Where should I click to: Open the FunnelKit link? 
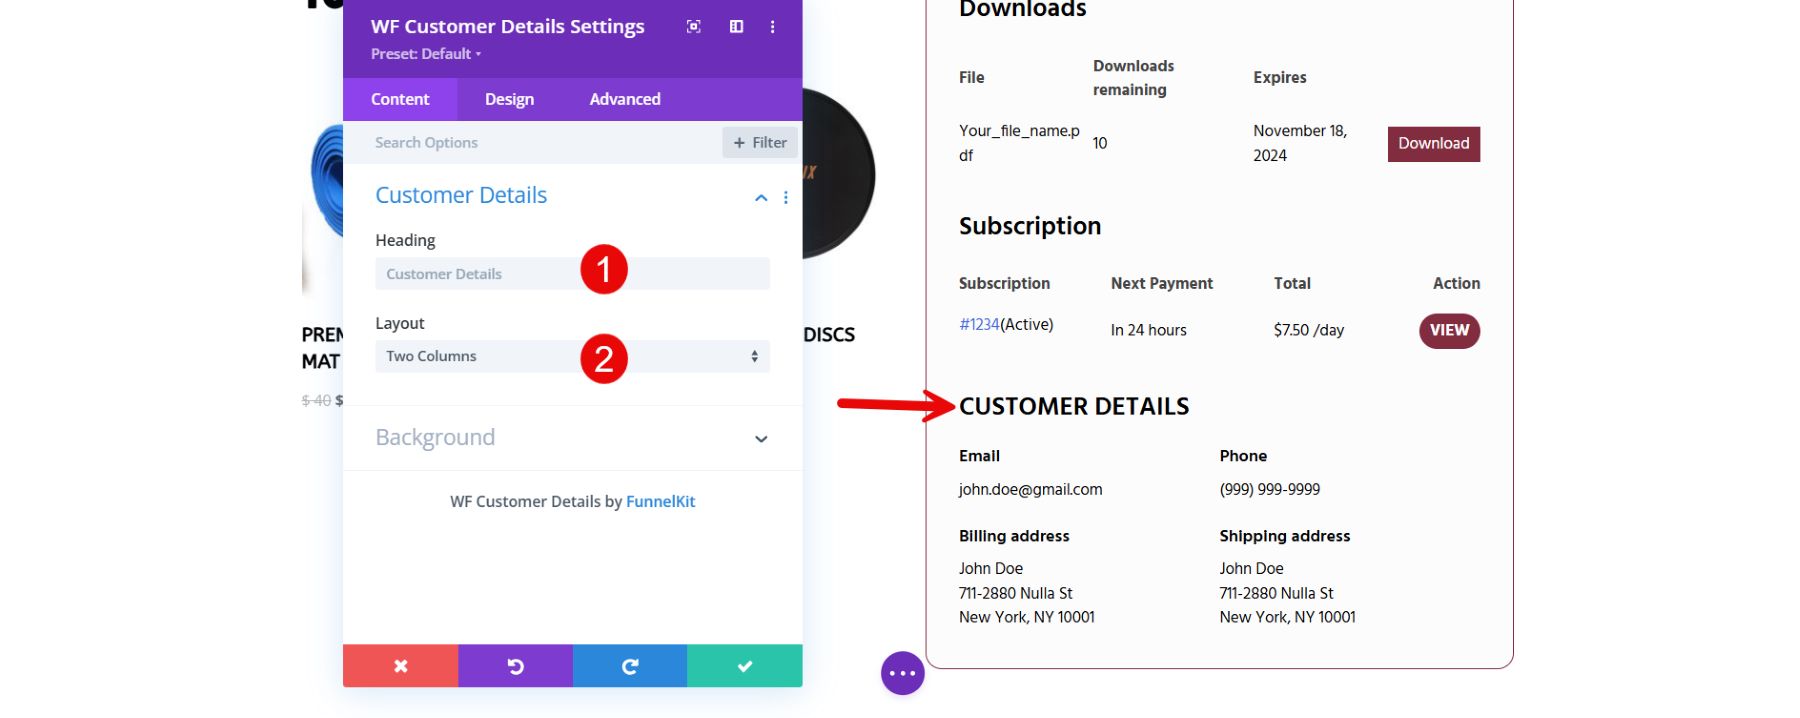click(x=660, y=502)
